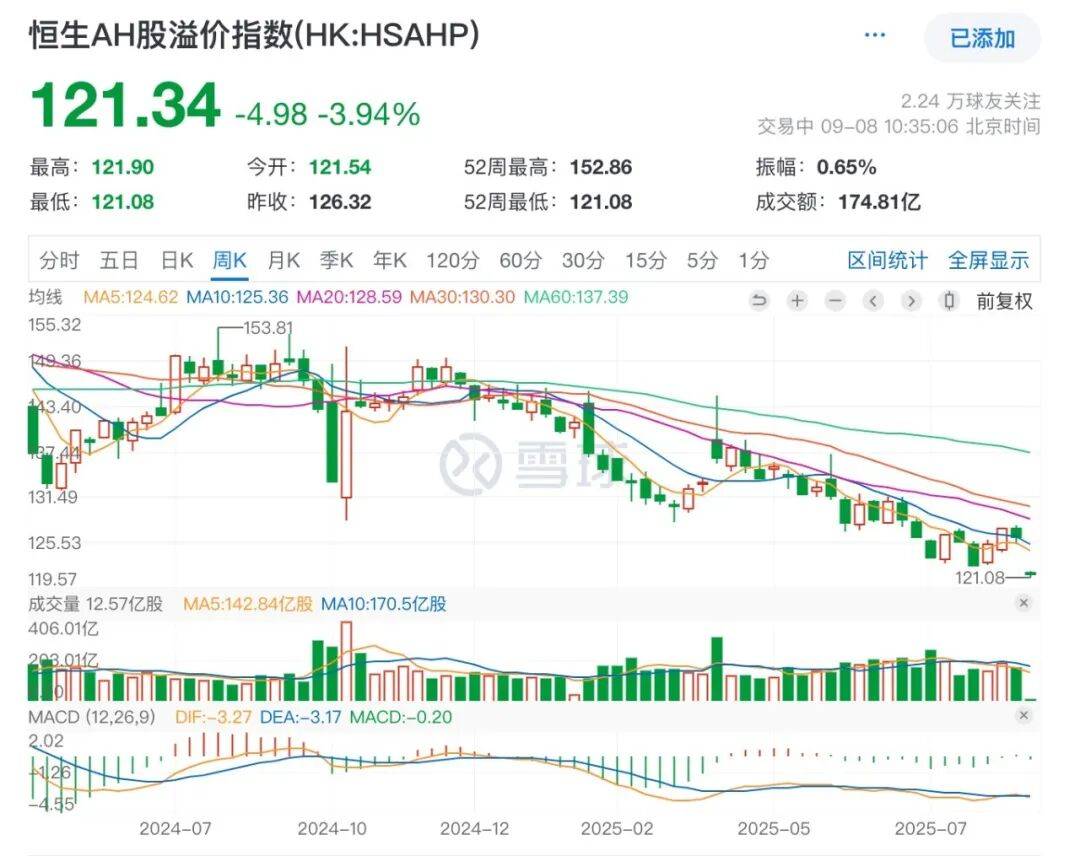This screenshot has width=1080, height=856.
Task: Zoom in on the chart with the plus icon
Action: (x=796, y=300)
